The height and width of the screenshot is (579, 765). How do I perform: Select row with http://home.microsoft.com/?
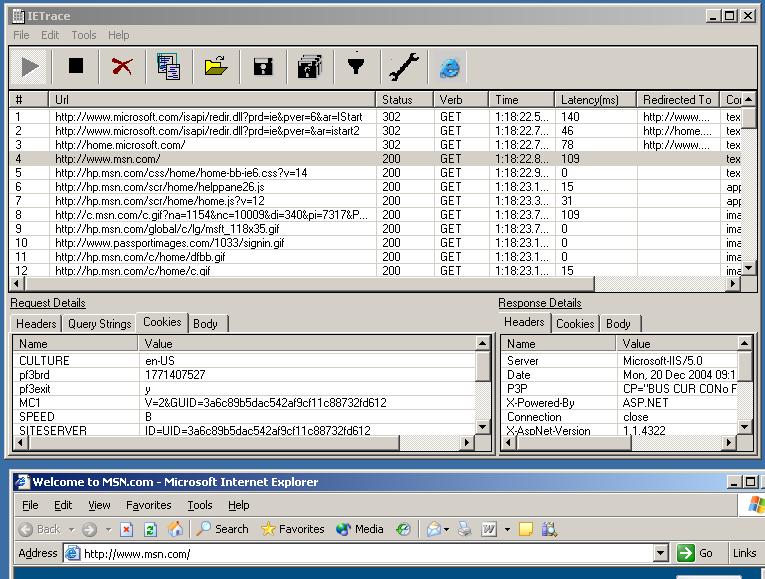click(x=375, y=145)
